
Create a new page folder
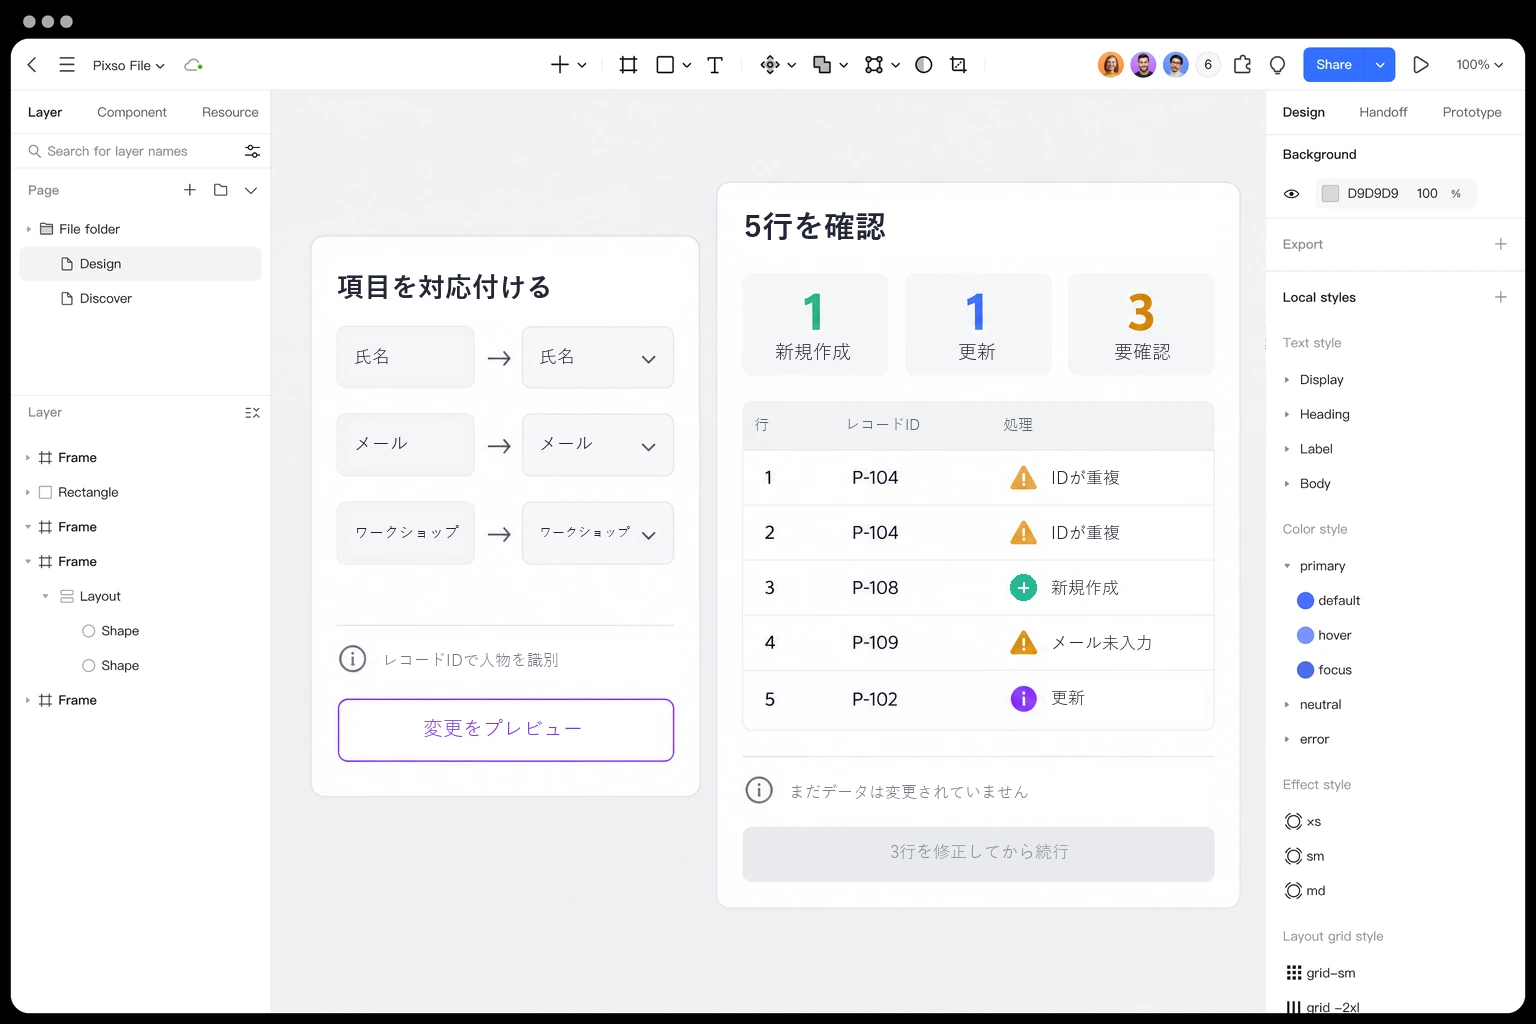221,190
